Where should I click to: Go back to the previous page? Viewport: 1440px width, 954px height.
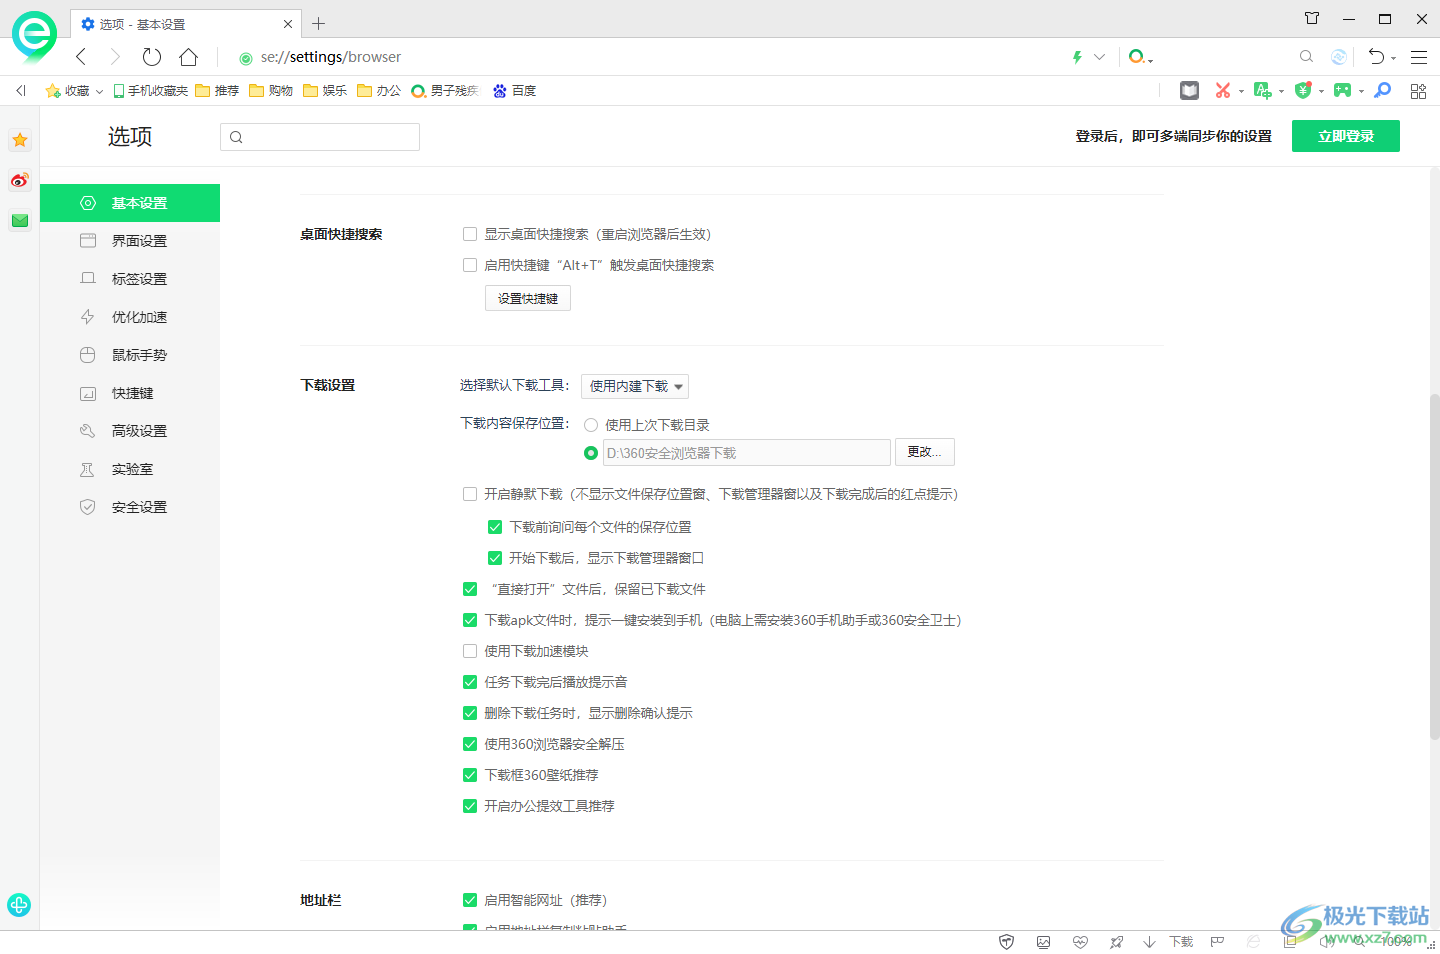tap(82, 57)
